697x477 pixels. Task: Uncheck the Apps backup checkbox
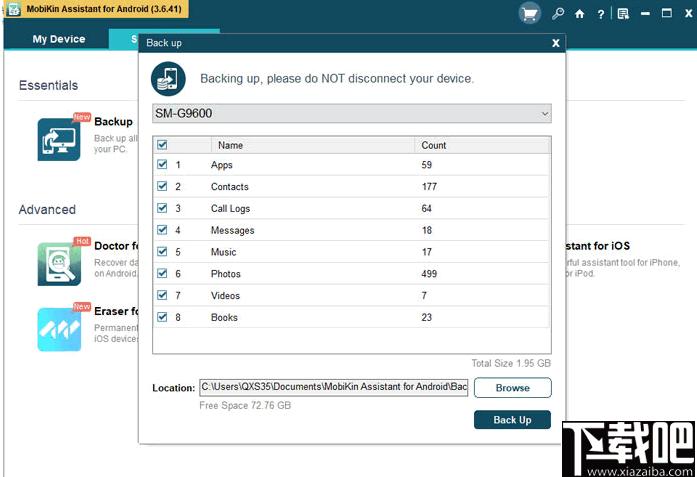162,164
